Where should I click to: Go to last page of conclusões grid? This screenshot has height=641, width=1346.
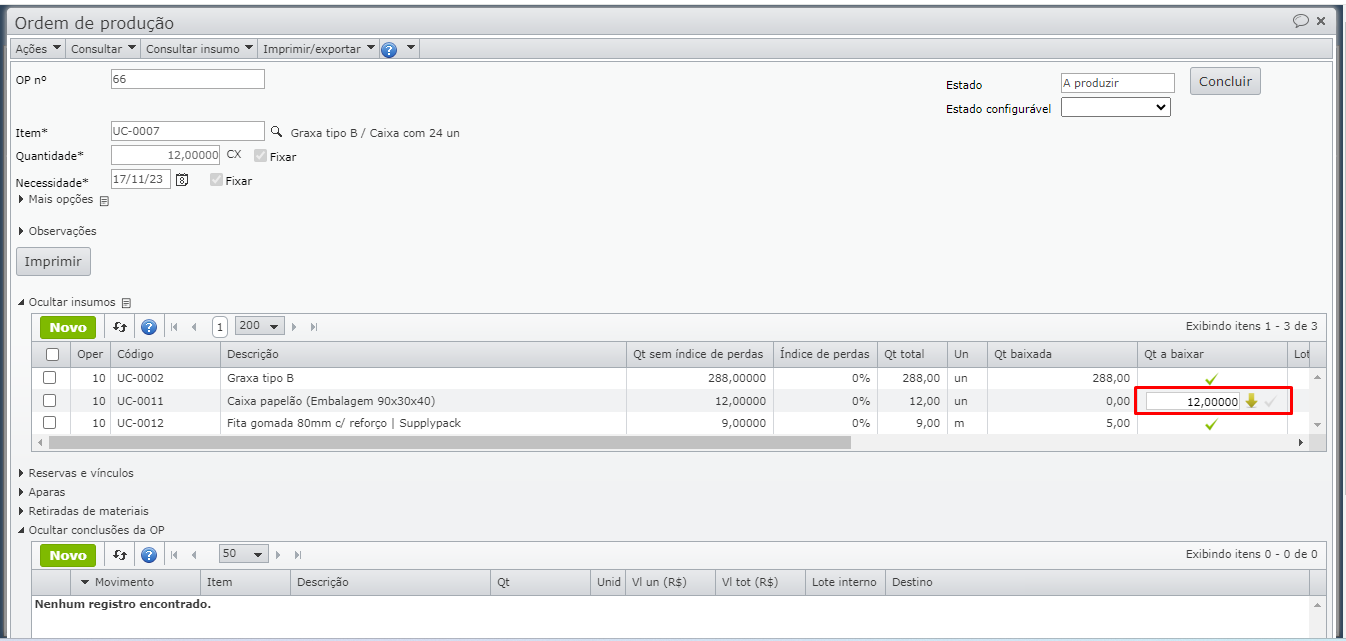298,555
